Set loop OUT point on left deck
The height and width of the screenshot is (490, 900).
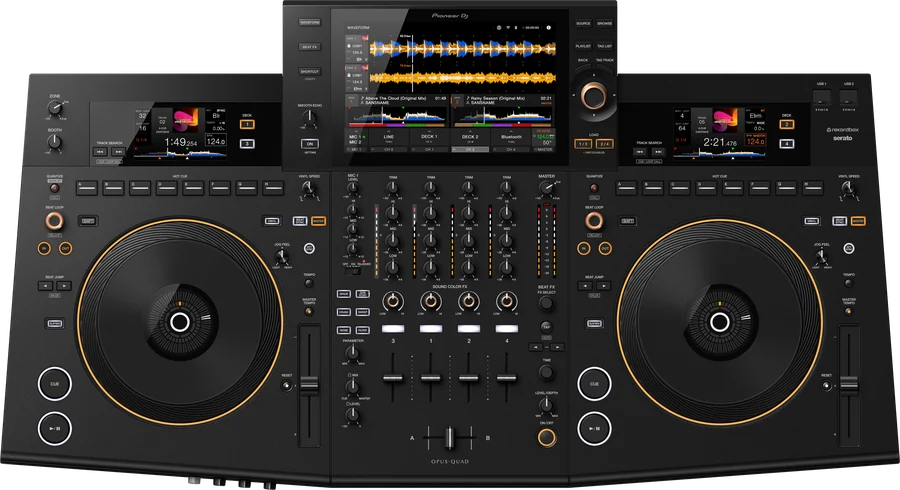[x=65, y=248]
